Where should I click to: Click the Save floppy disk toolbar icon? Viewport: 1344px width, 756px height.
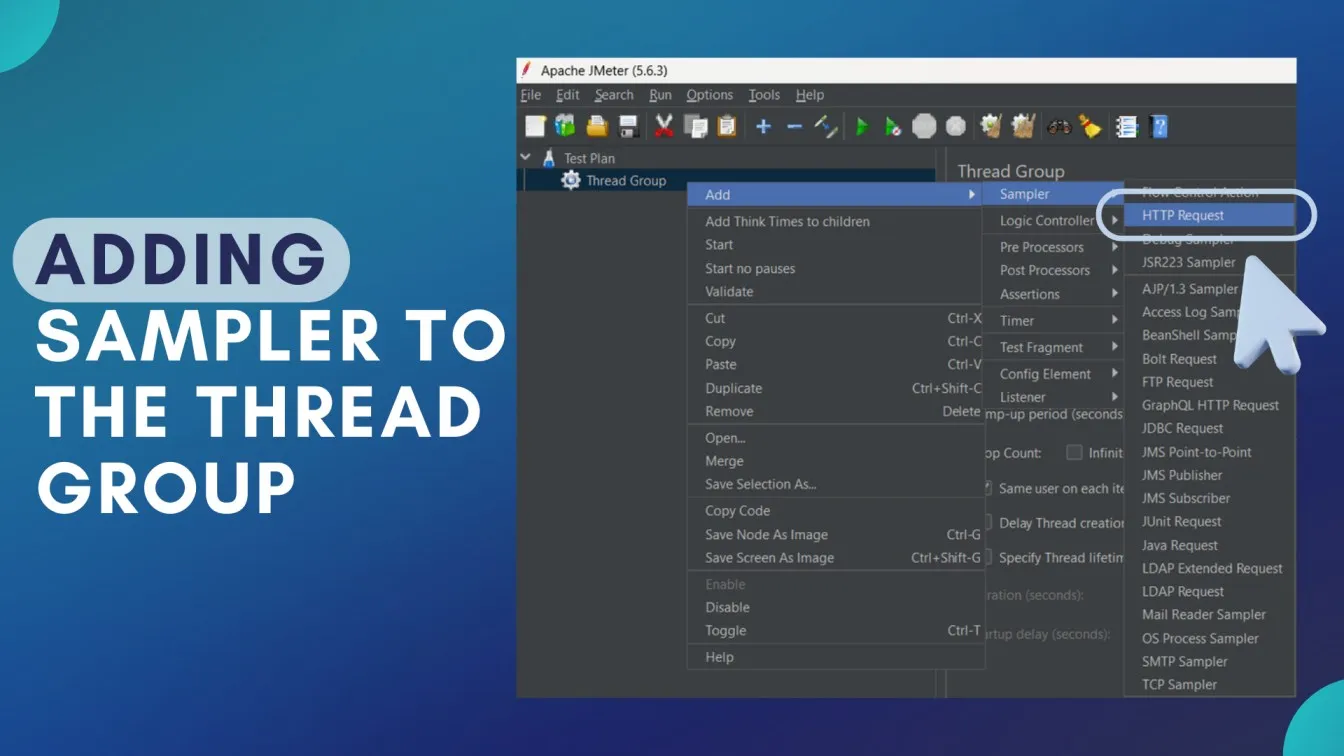[628, 126]
